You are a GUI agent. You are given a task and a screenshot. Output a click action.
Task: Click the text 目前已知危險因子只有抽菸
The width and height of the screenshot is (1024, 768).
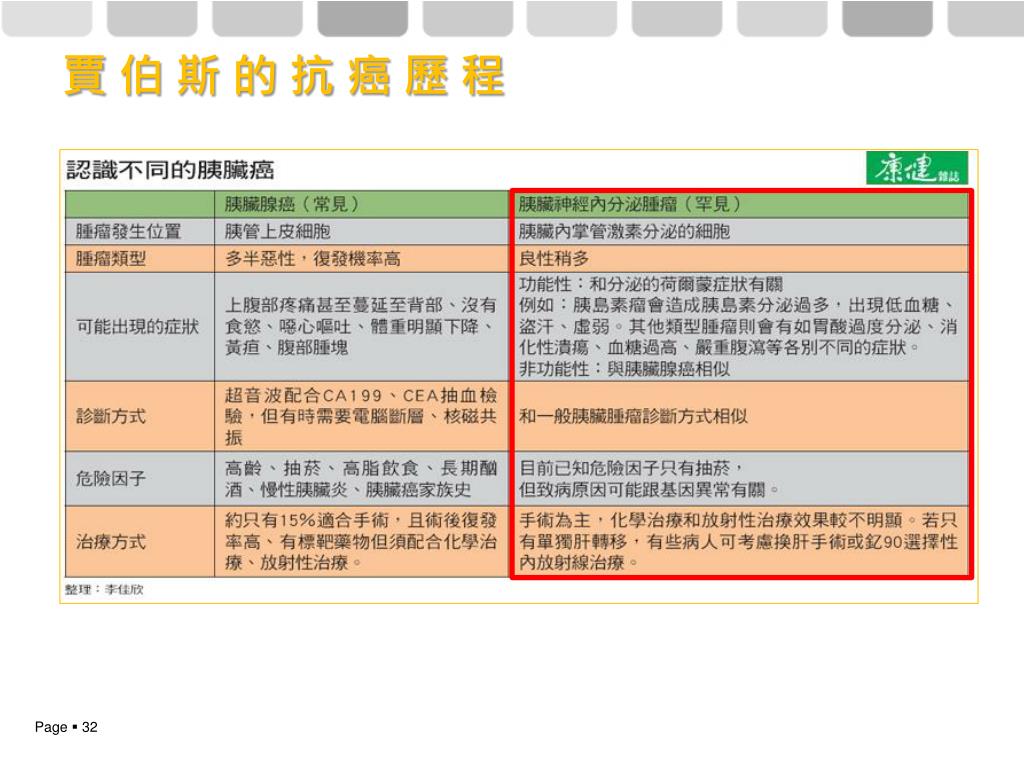[x=626, y=468]
